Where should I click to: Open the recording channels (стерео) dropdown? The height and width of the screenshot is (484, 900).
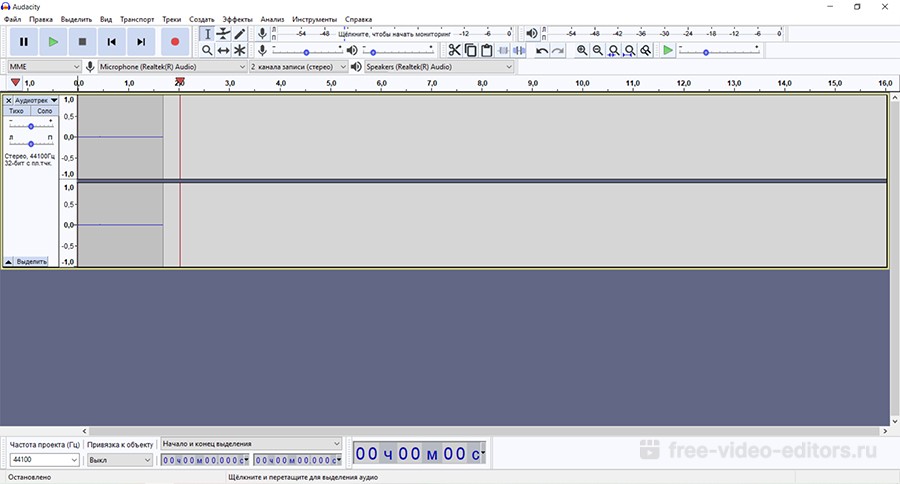[x=298, y=67]
